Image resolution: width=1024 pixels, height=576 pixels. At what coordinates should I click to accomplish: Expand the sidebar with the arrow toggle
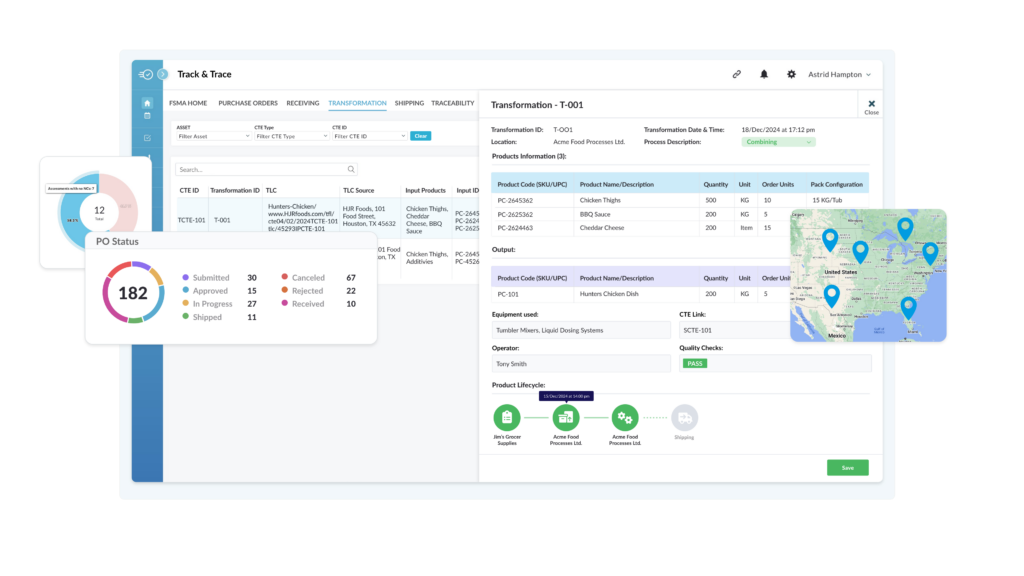click(162, 74)
